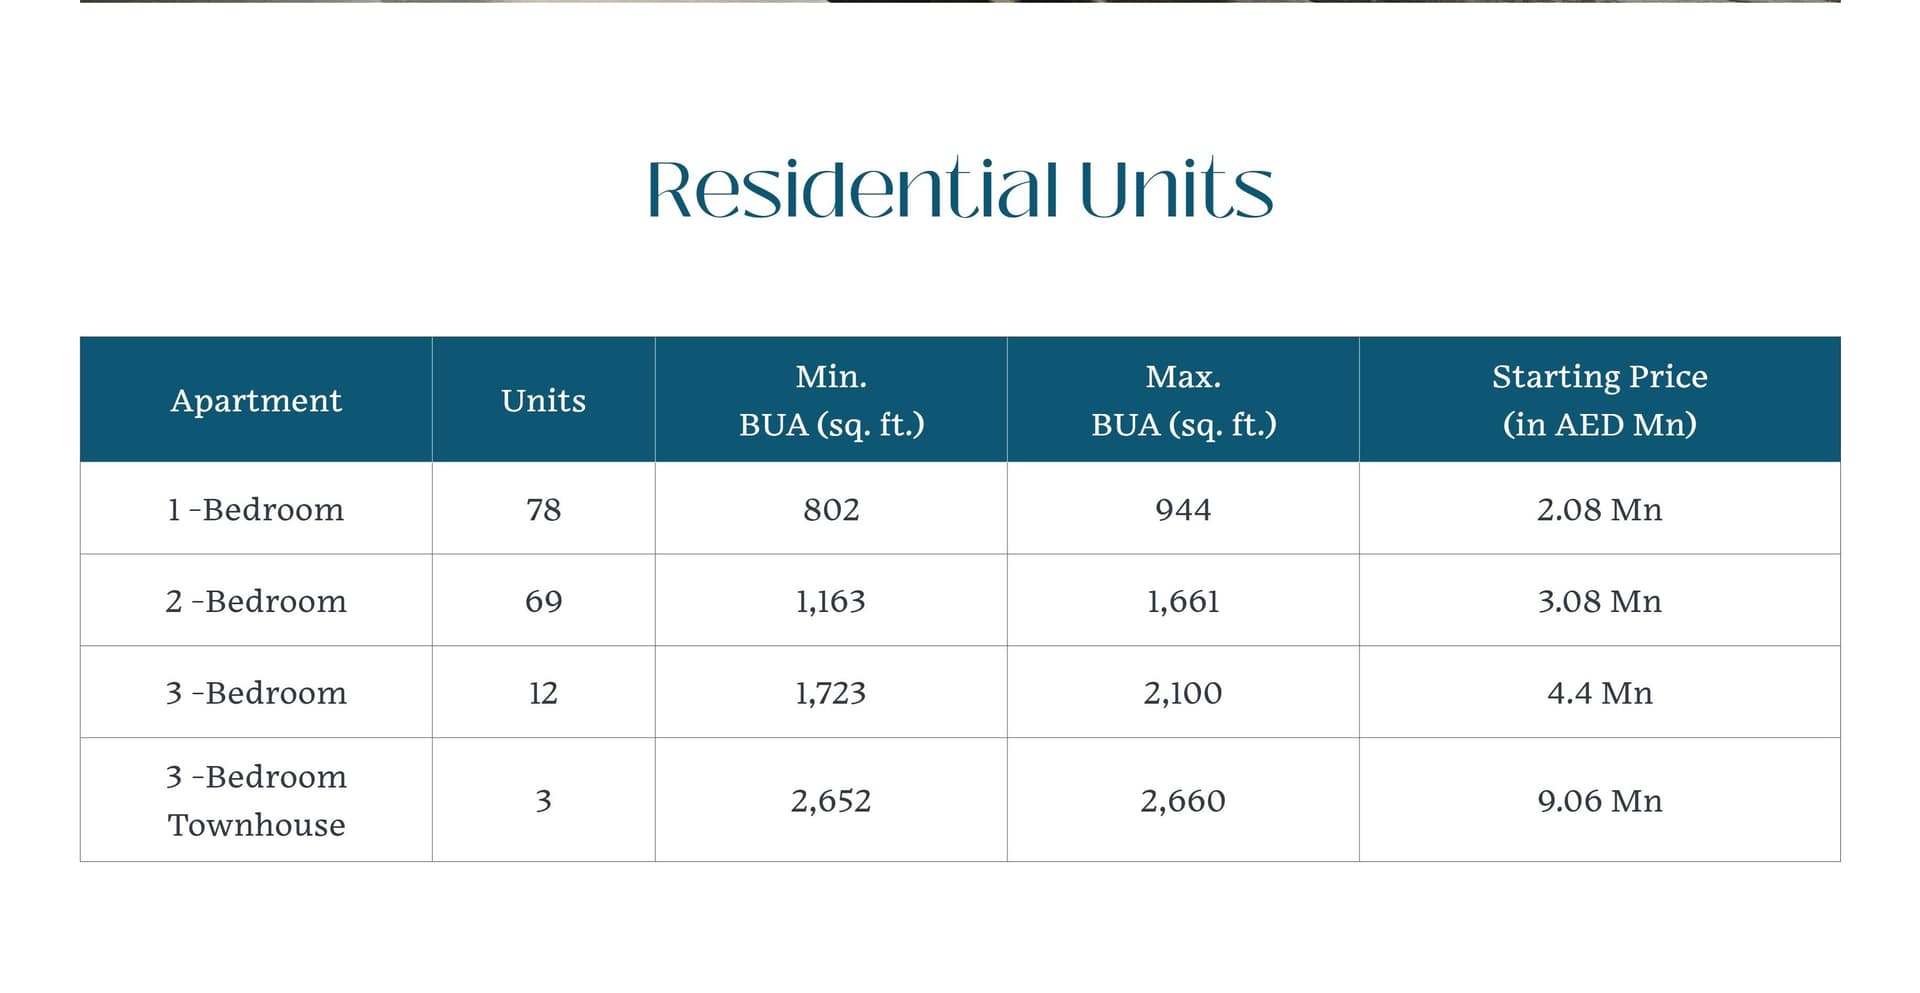This screenshot has height=993, width=1920.
Task: Select the 2 -Bedroom row label
Action: (256, 601)
